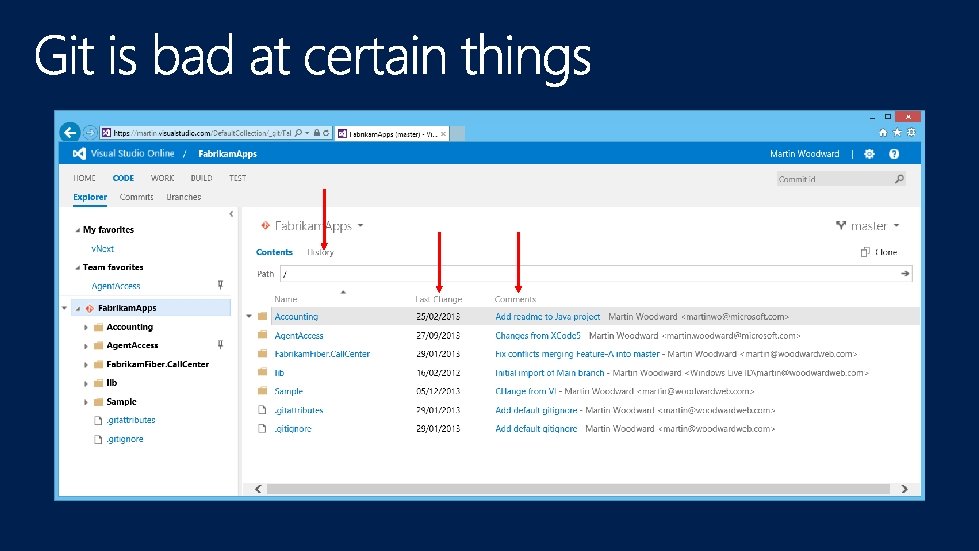Screen dimensions: 979x551
Task: Open Martin Woodward profile menu
Action: click(804, 154)
